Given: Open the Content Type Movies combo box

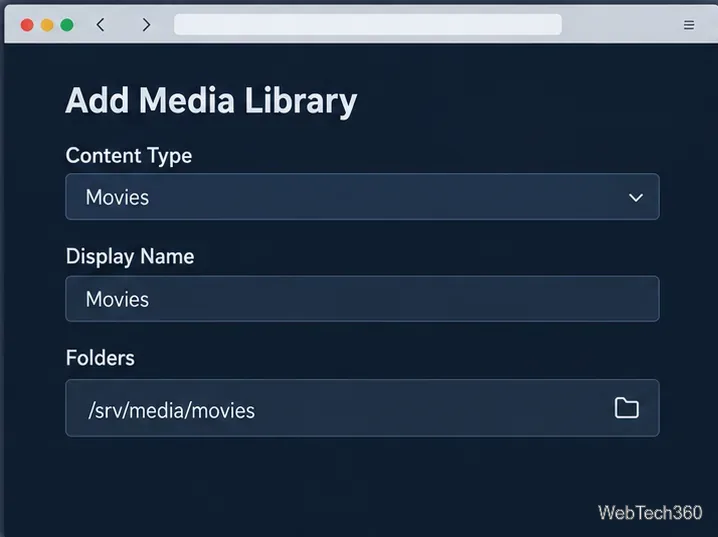Looking at the screenshot, I should pos(362,197).
